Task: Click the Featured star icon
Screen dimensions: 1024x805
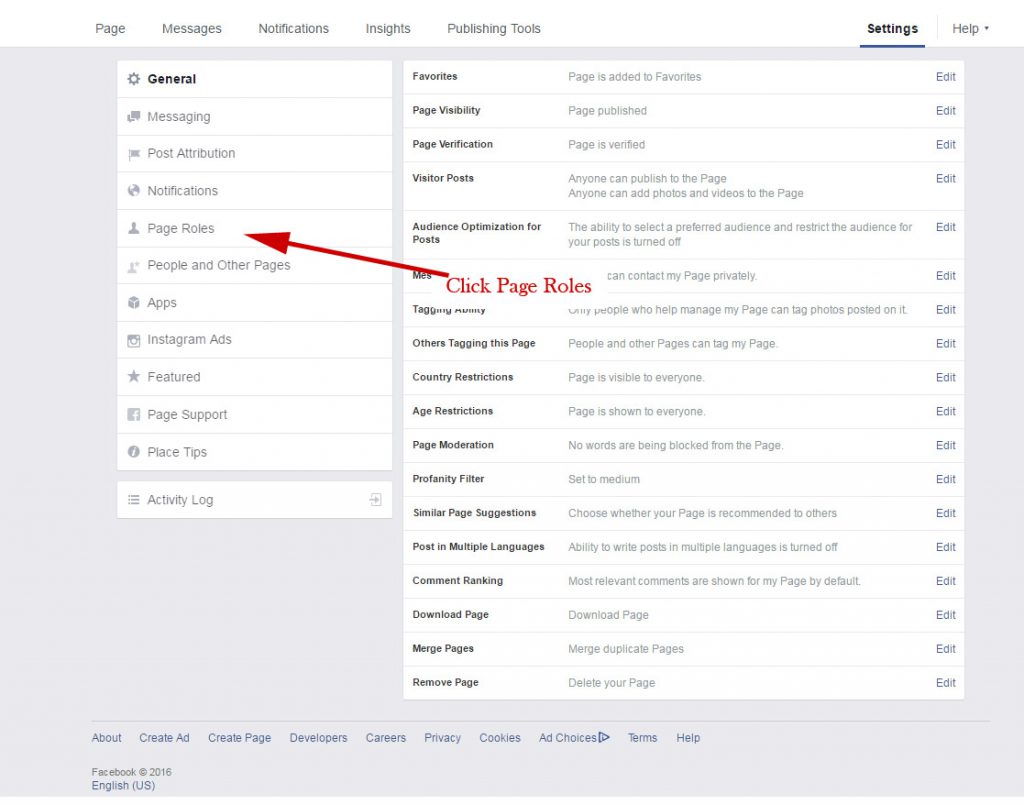Action: click(x=134, y=376)
